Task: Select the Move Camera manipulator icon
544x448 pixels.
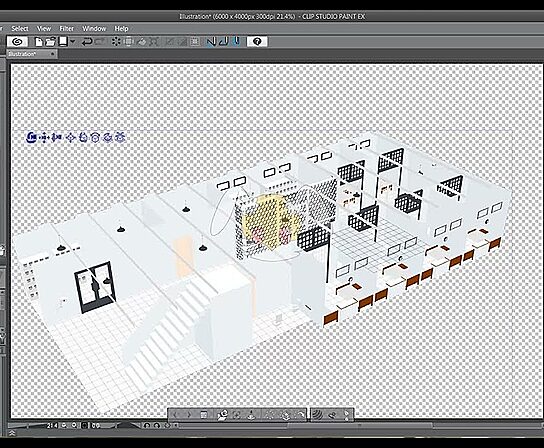Action: [44, 137]
